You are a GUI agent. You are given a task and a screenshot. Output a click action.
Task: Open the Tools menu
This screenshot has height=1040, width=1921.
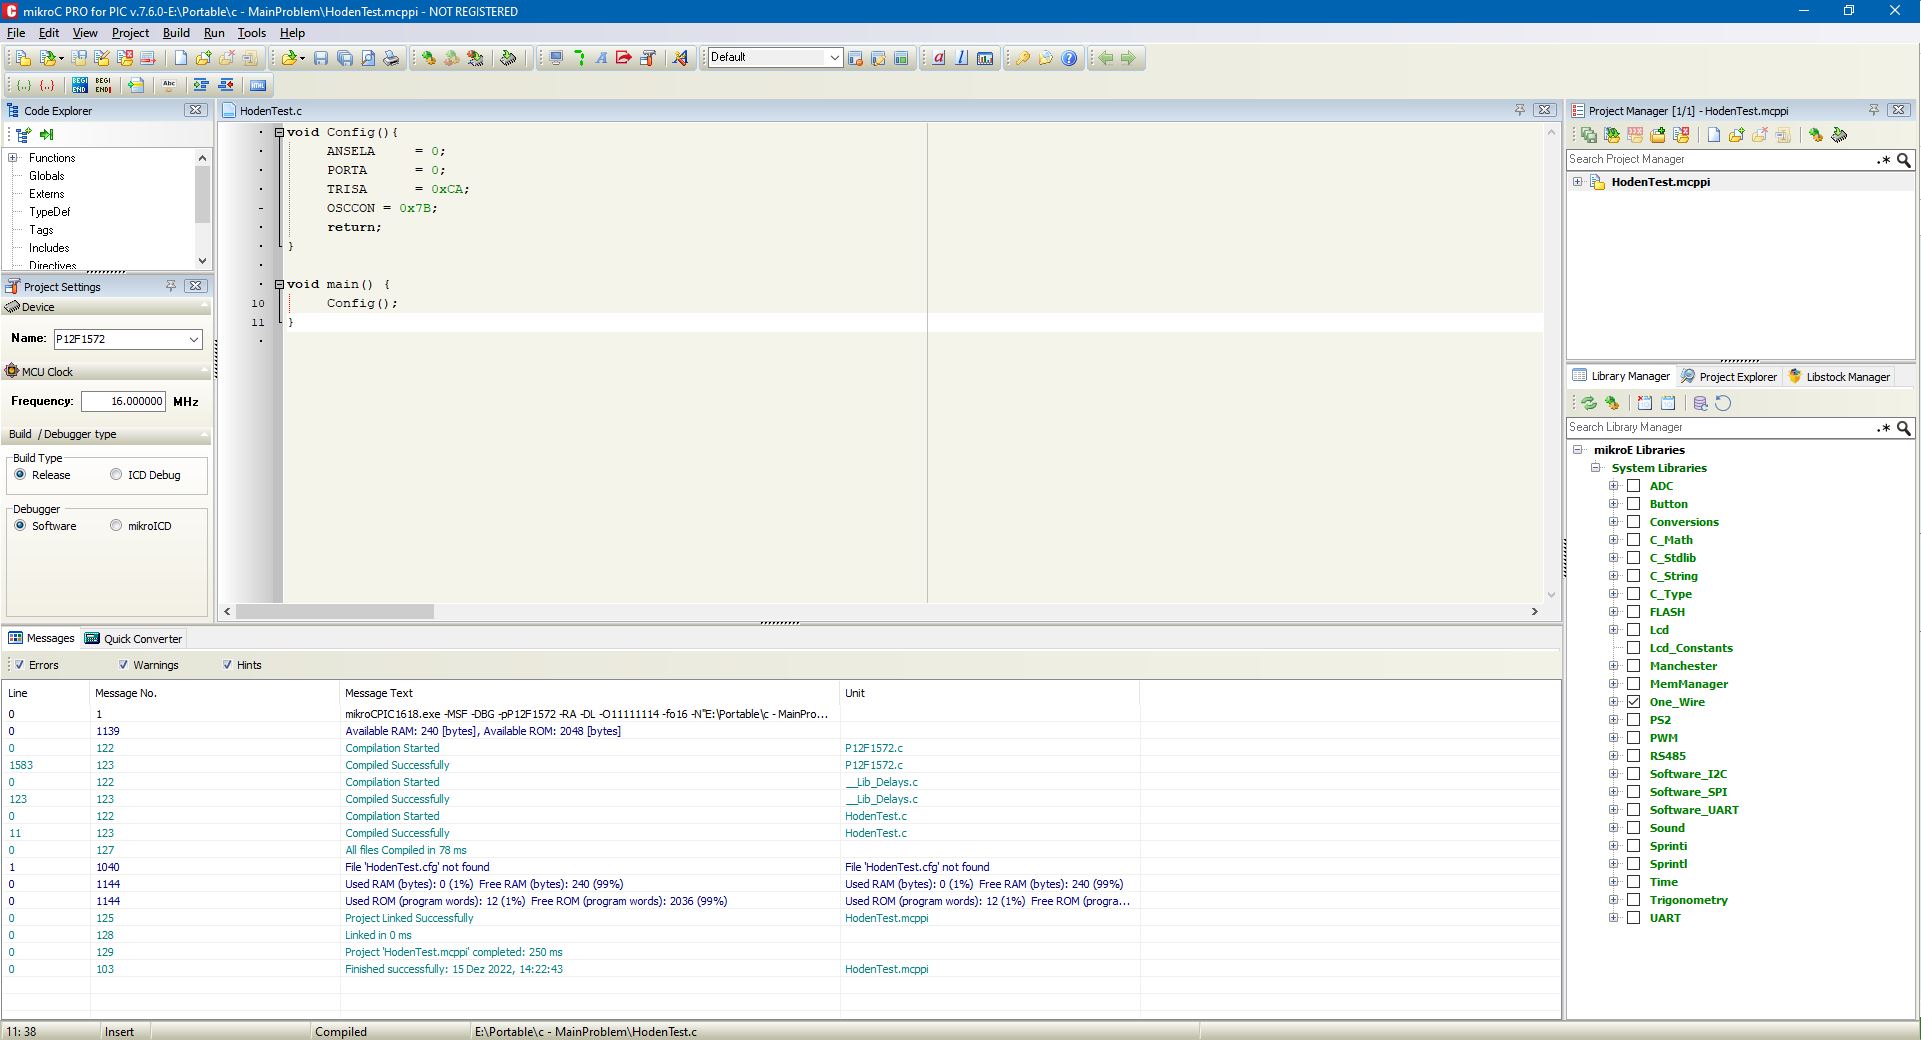(252, 33)
